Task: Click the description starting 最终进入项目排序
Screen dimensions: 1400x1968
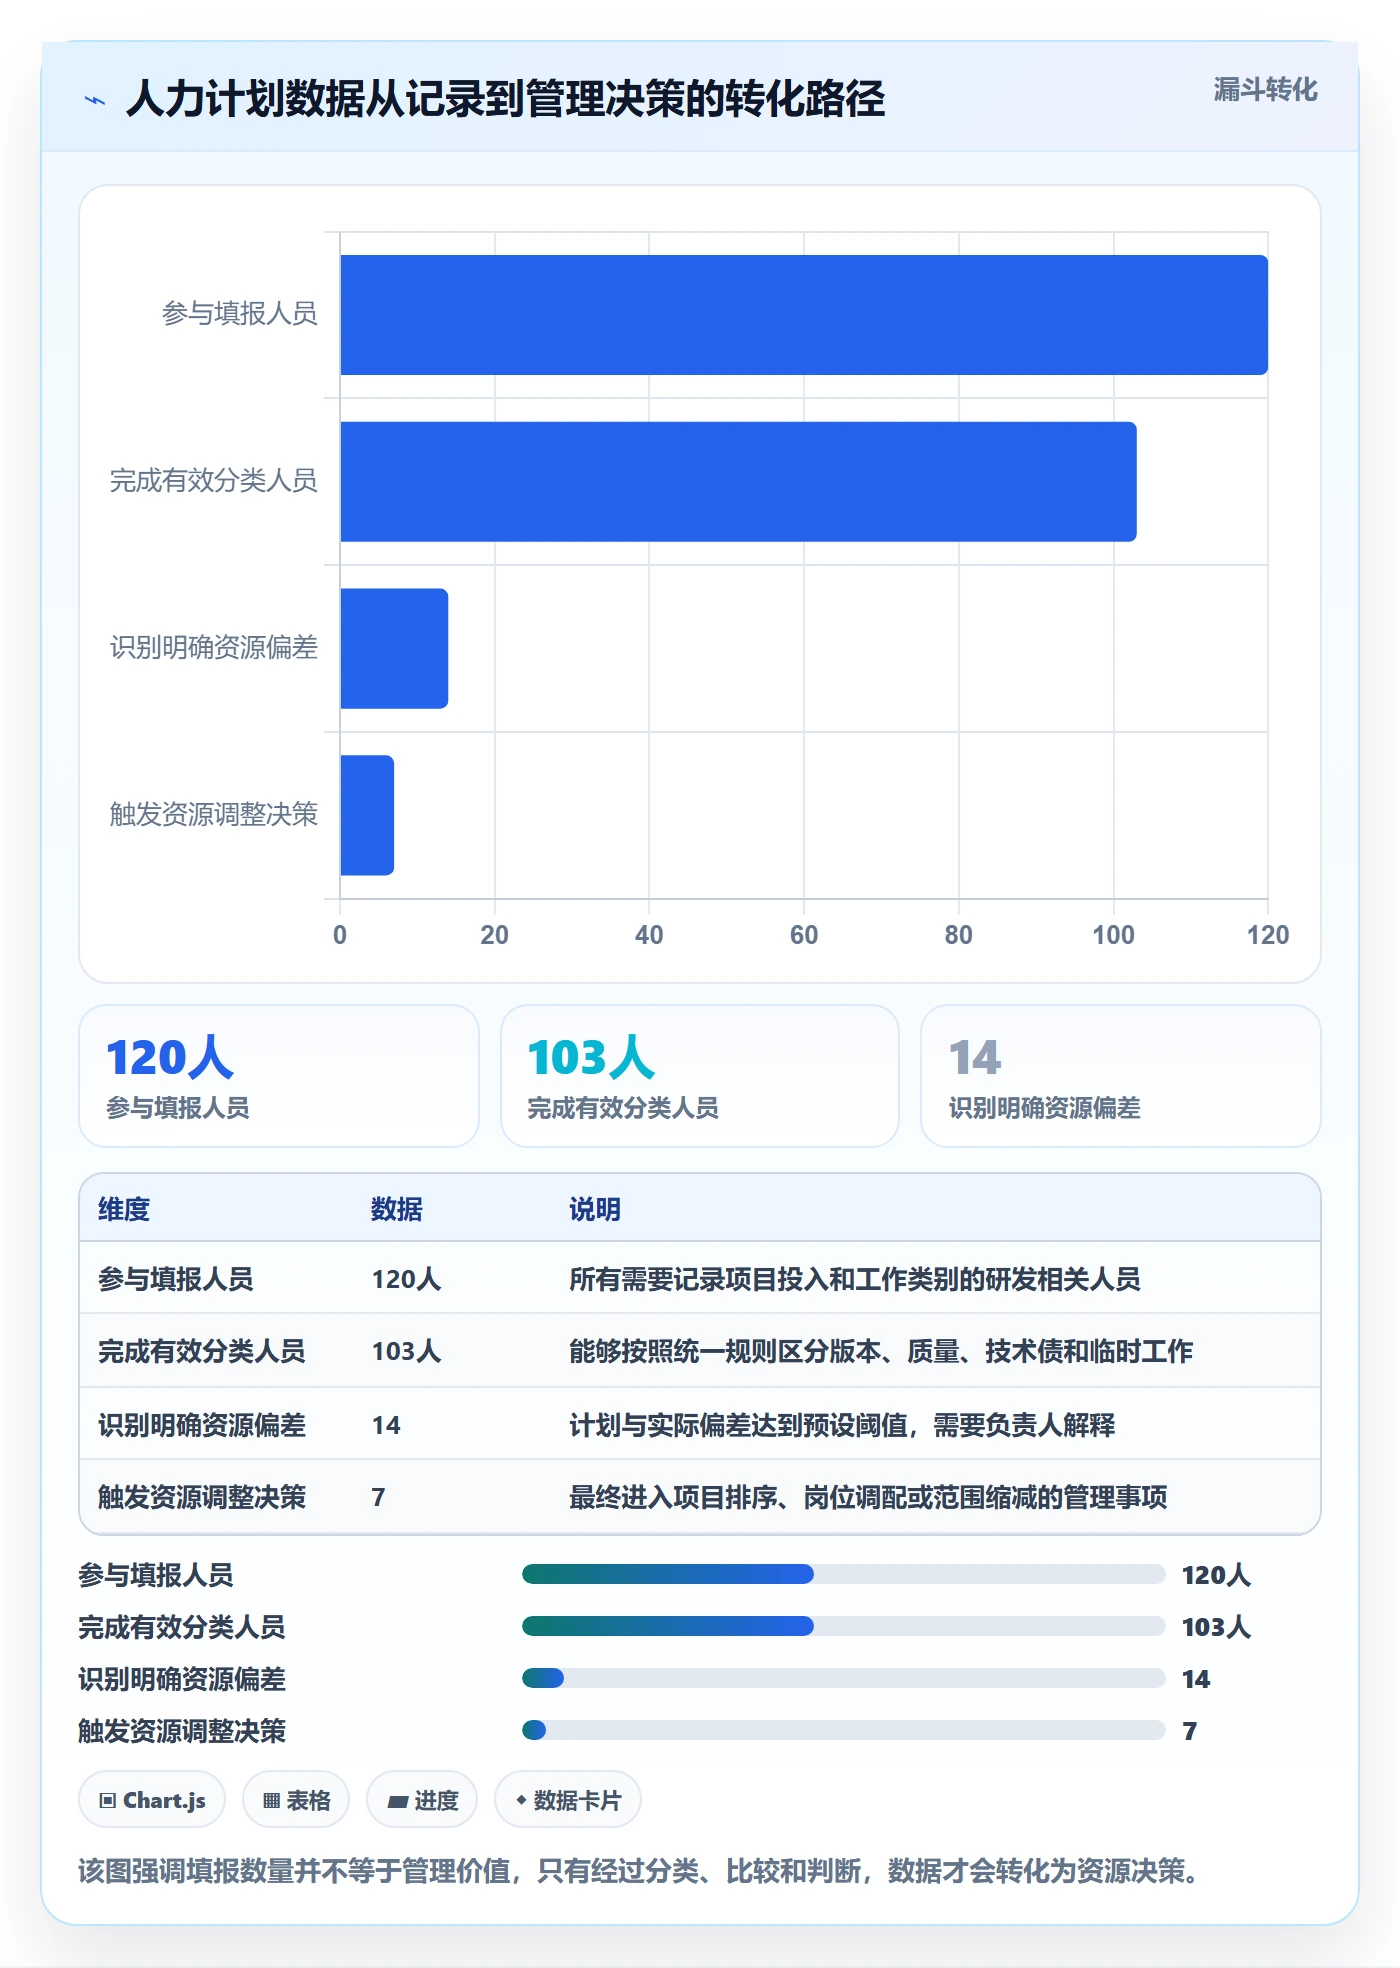Action: [x=868, y=1497]
